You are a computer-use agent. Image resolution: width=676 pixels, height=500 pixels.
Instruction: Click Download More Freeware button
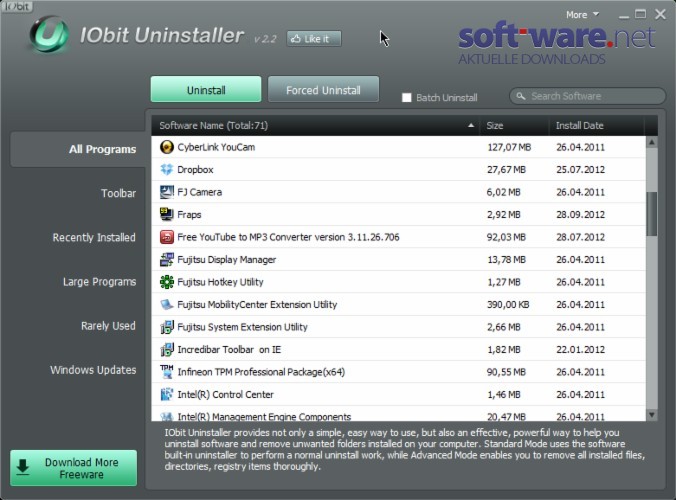click(73, 468)
